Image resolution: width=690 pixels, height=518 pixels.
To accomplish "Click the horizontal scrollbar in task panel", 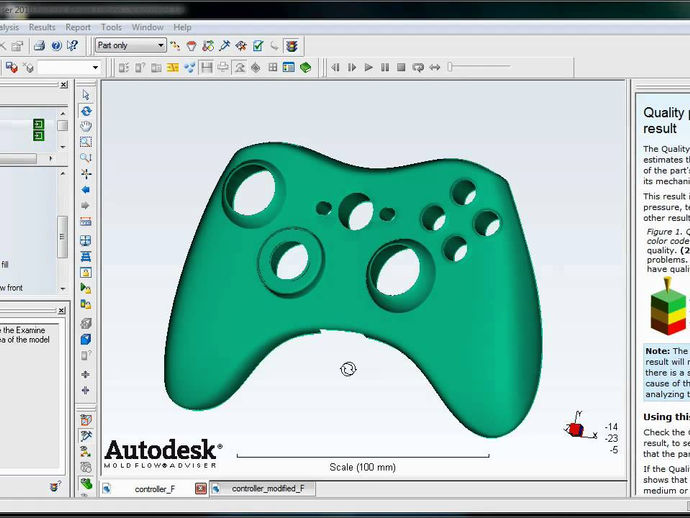I will pyautogui.click(x=18, y=158).
